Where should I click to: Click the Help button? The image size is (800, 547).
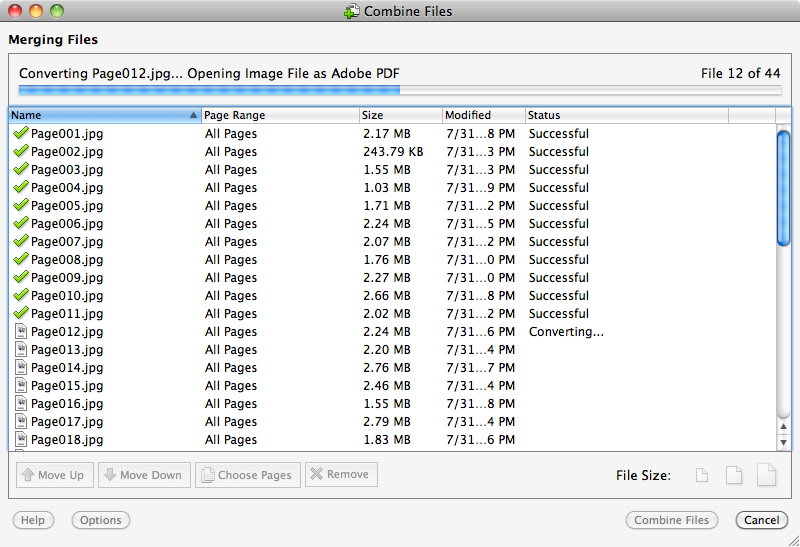33,520
